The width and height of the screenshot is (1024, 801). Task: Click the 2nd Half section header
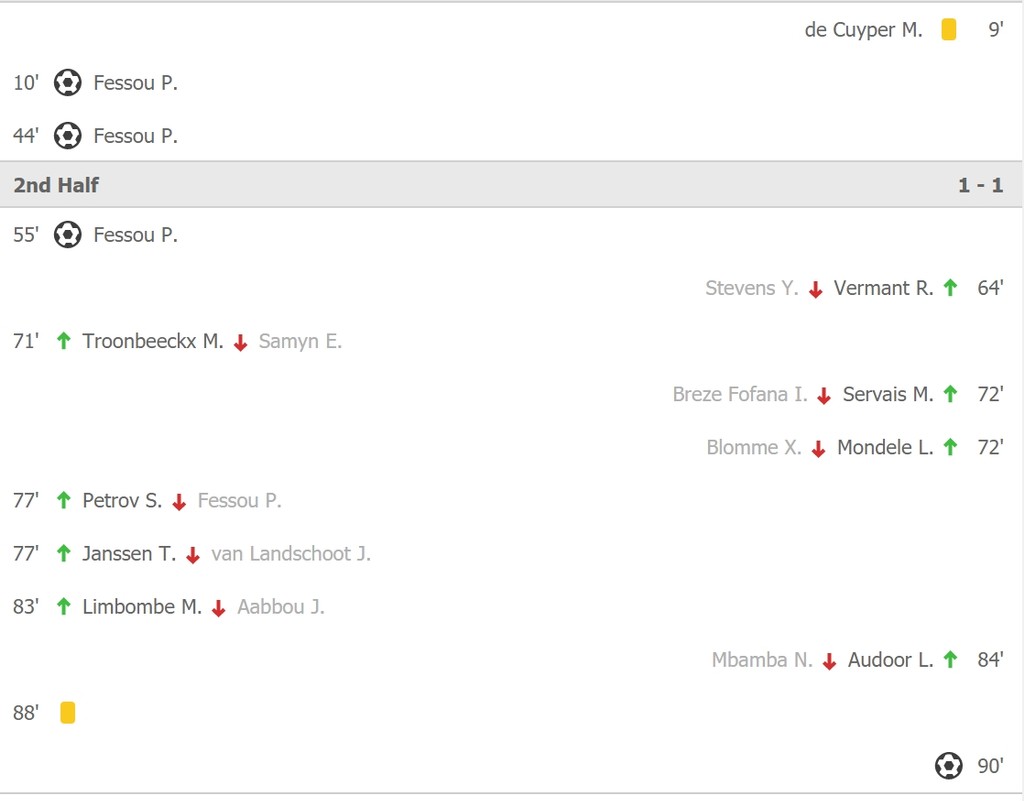coord(57,185)
